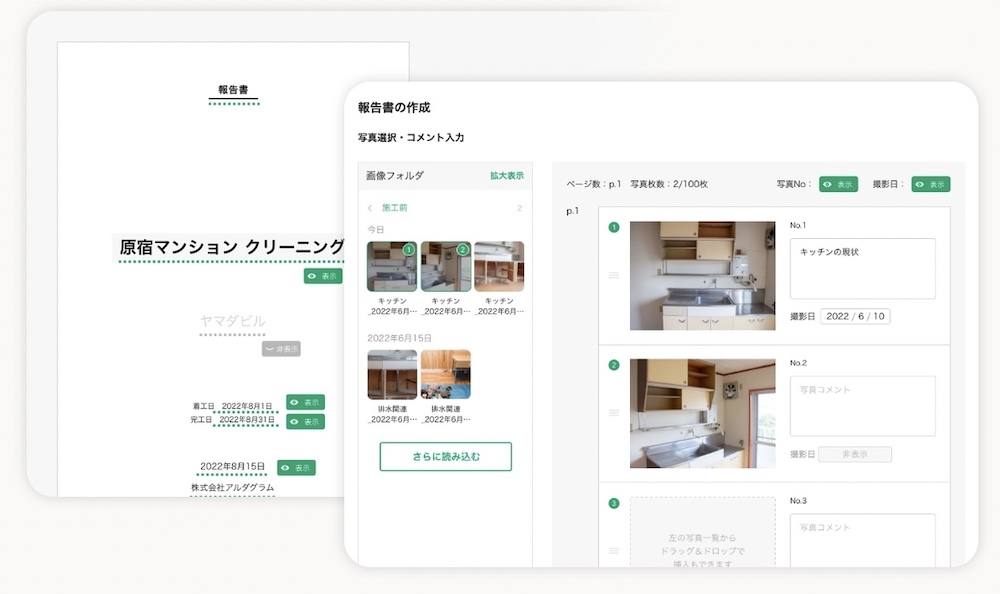1000x594 pixels.
Task: Grab the drag handle of photo slot 3
Action: tap(614, 551)
